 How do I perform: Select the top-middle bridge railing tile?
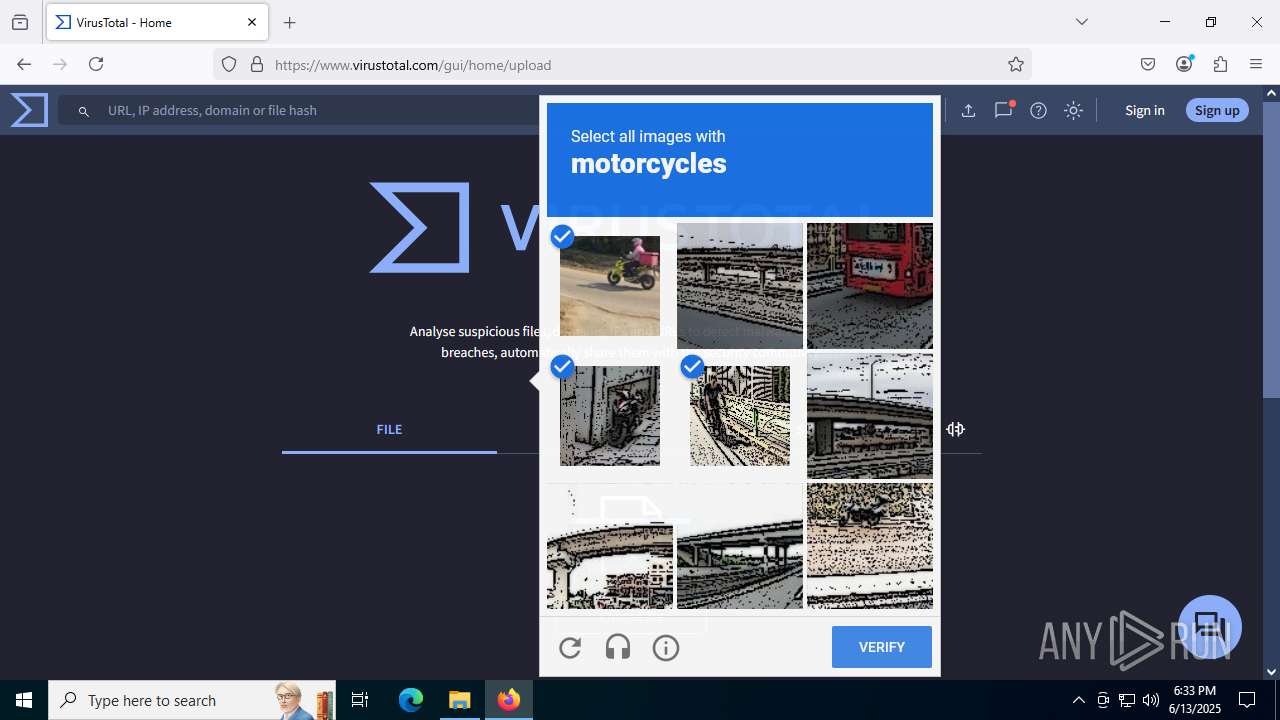click(740, 286)
